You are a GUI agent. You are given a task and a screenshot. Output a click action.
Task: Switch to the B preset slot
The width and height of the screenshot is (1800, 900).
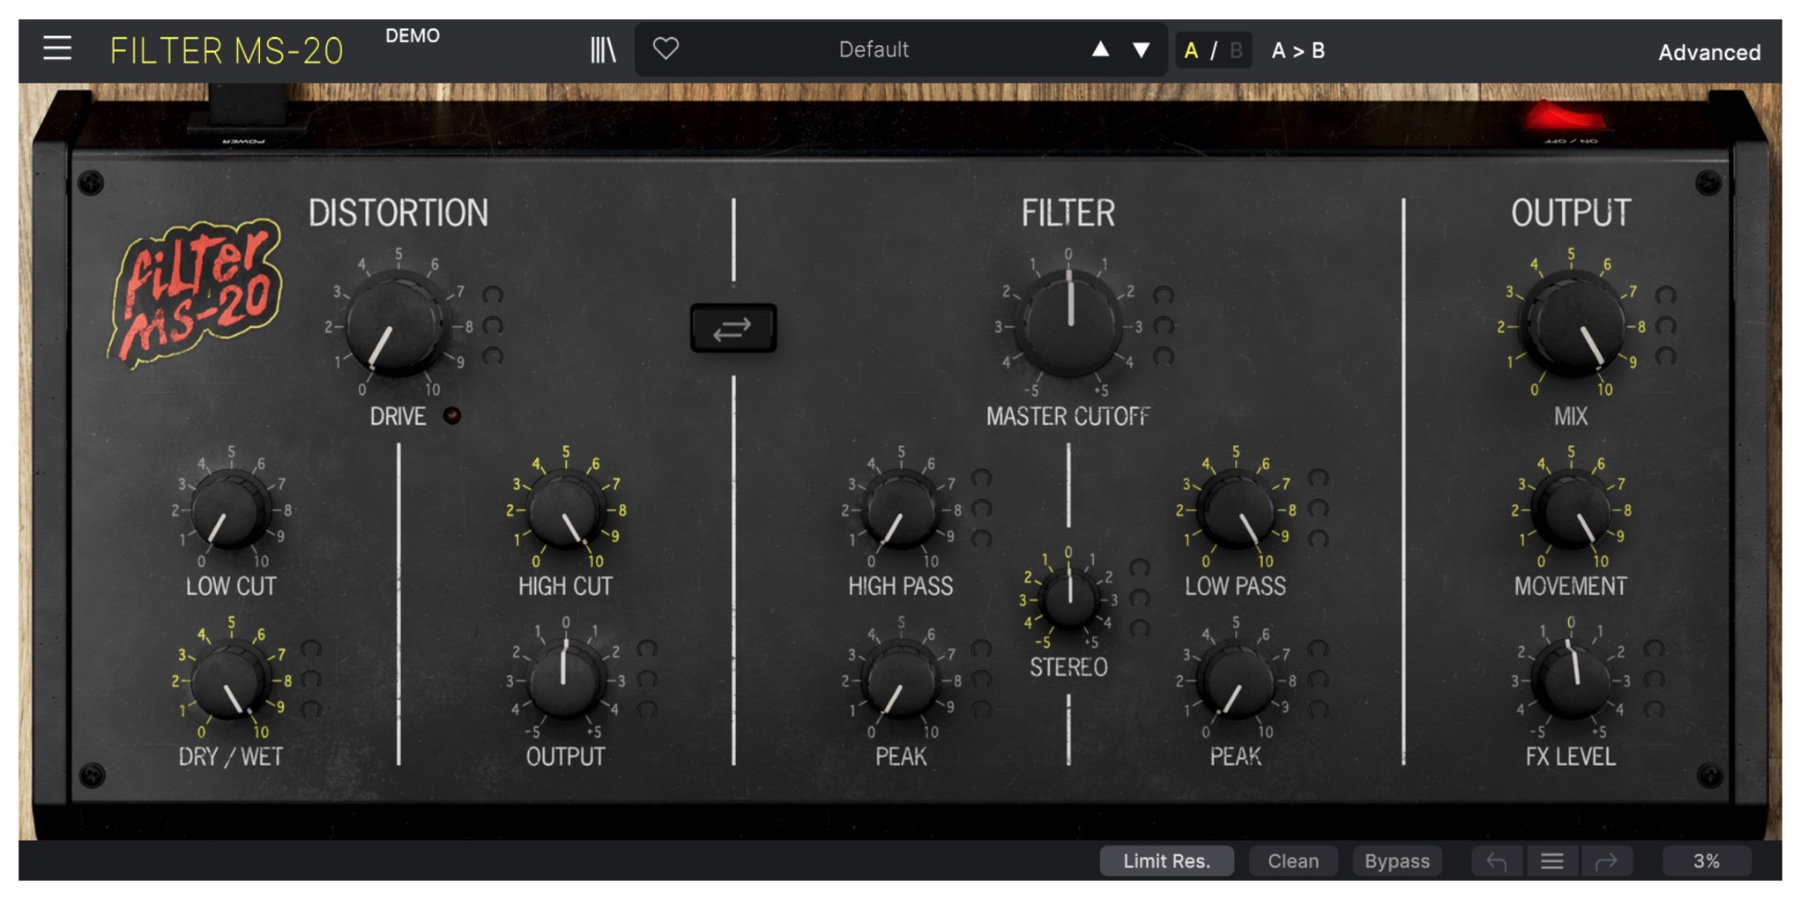tap(1236, 50)
